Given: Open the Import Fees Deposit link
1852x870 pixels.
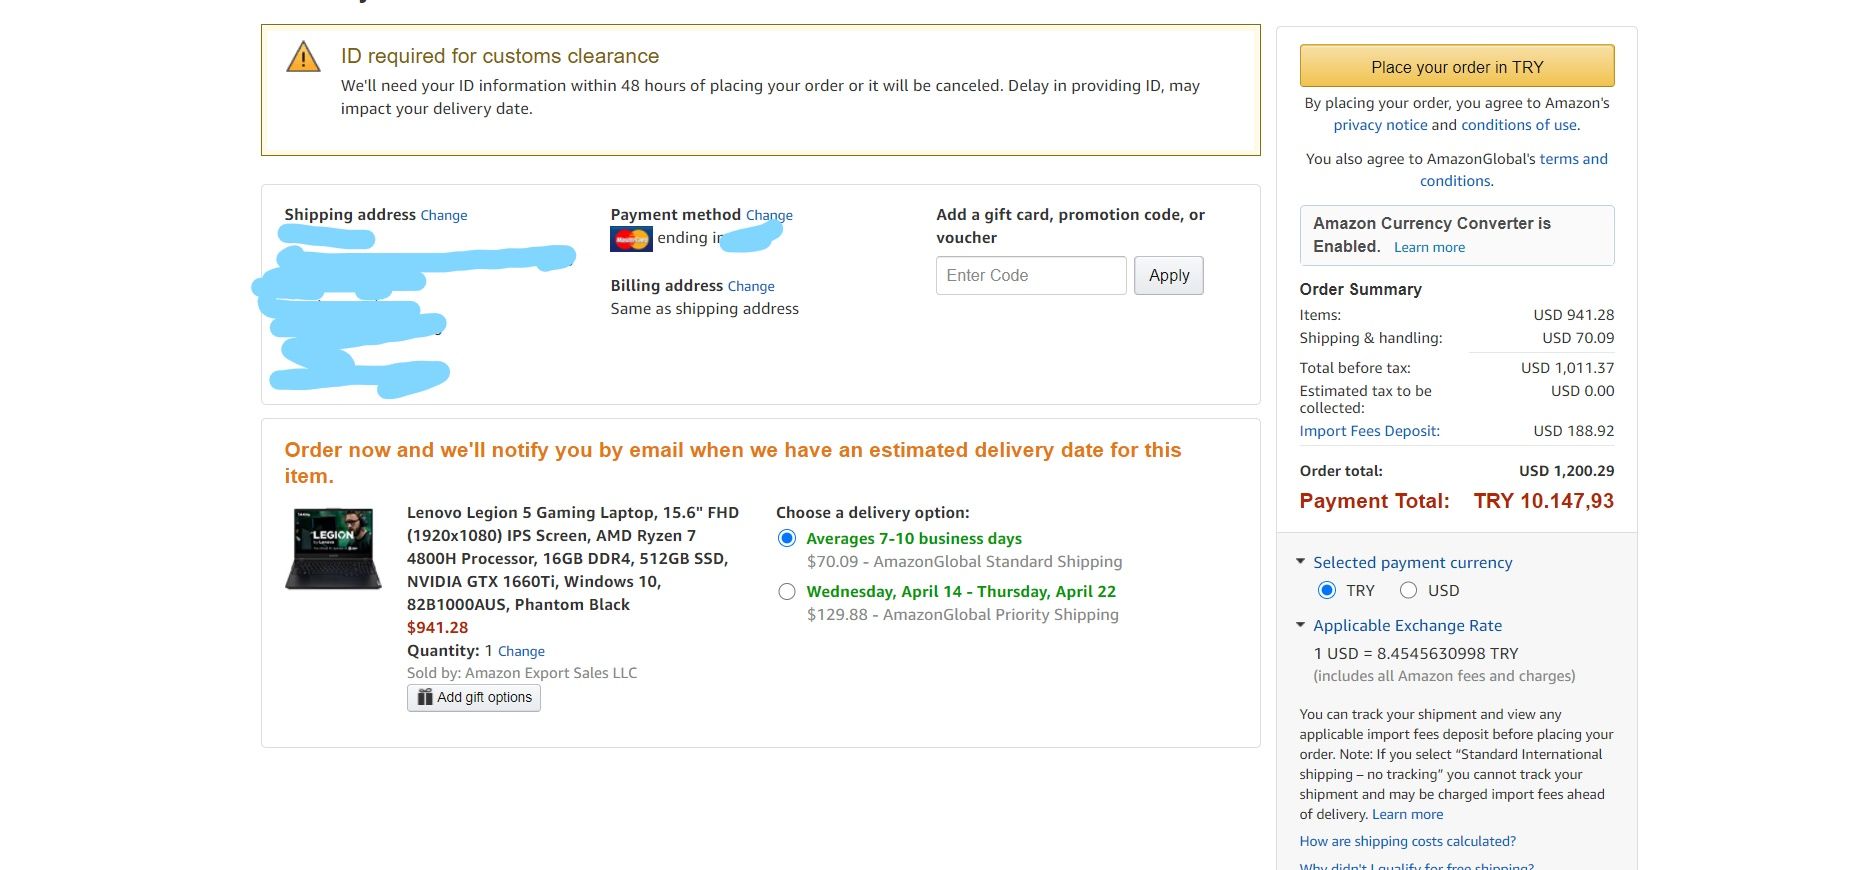Looking at the screenshot, I should (1369, 431).
